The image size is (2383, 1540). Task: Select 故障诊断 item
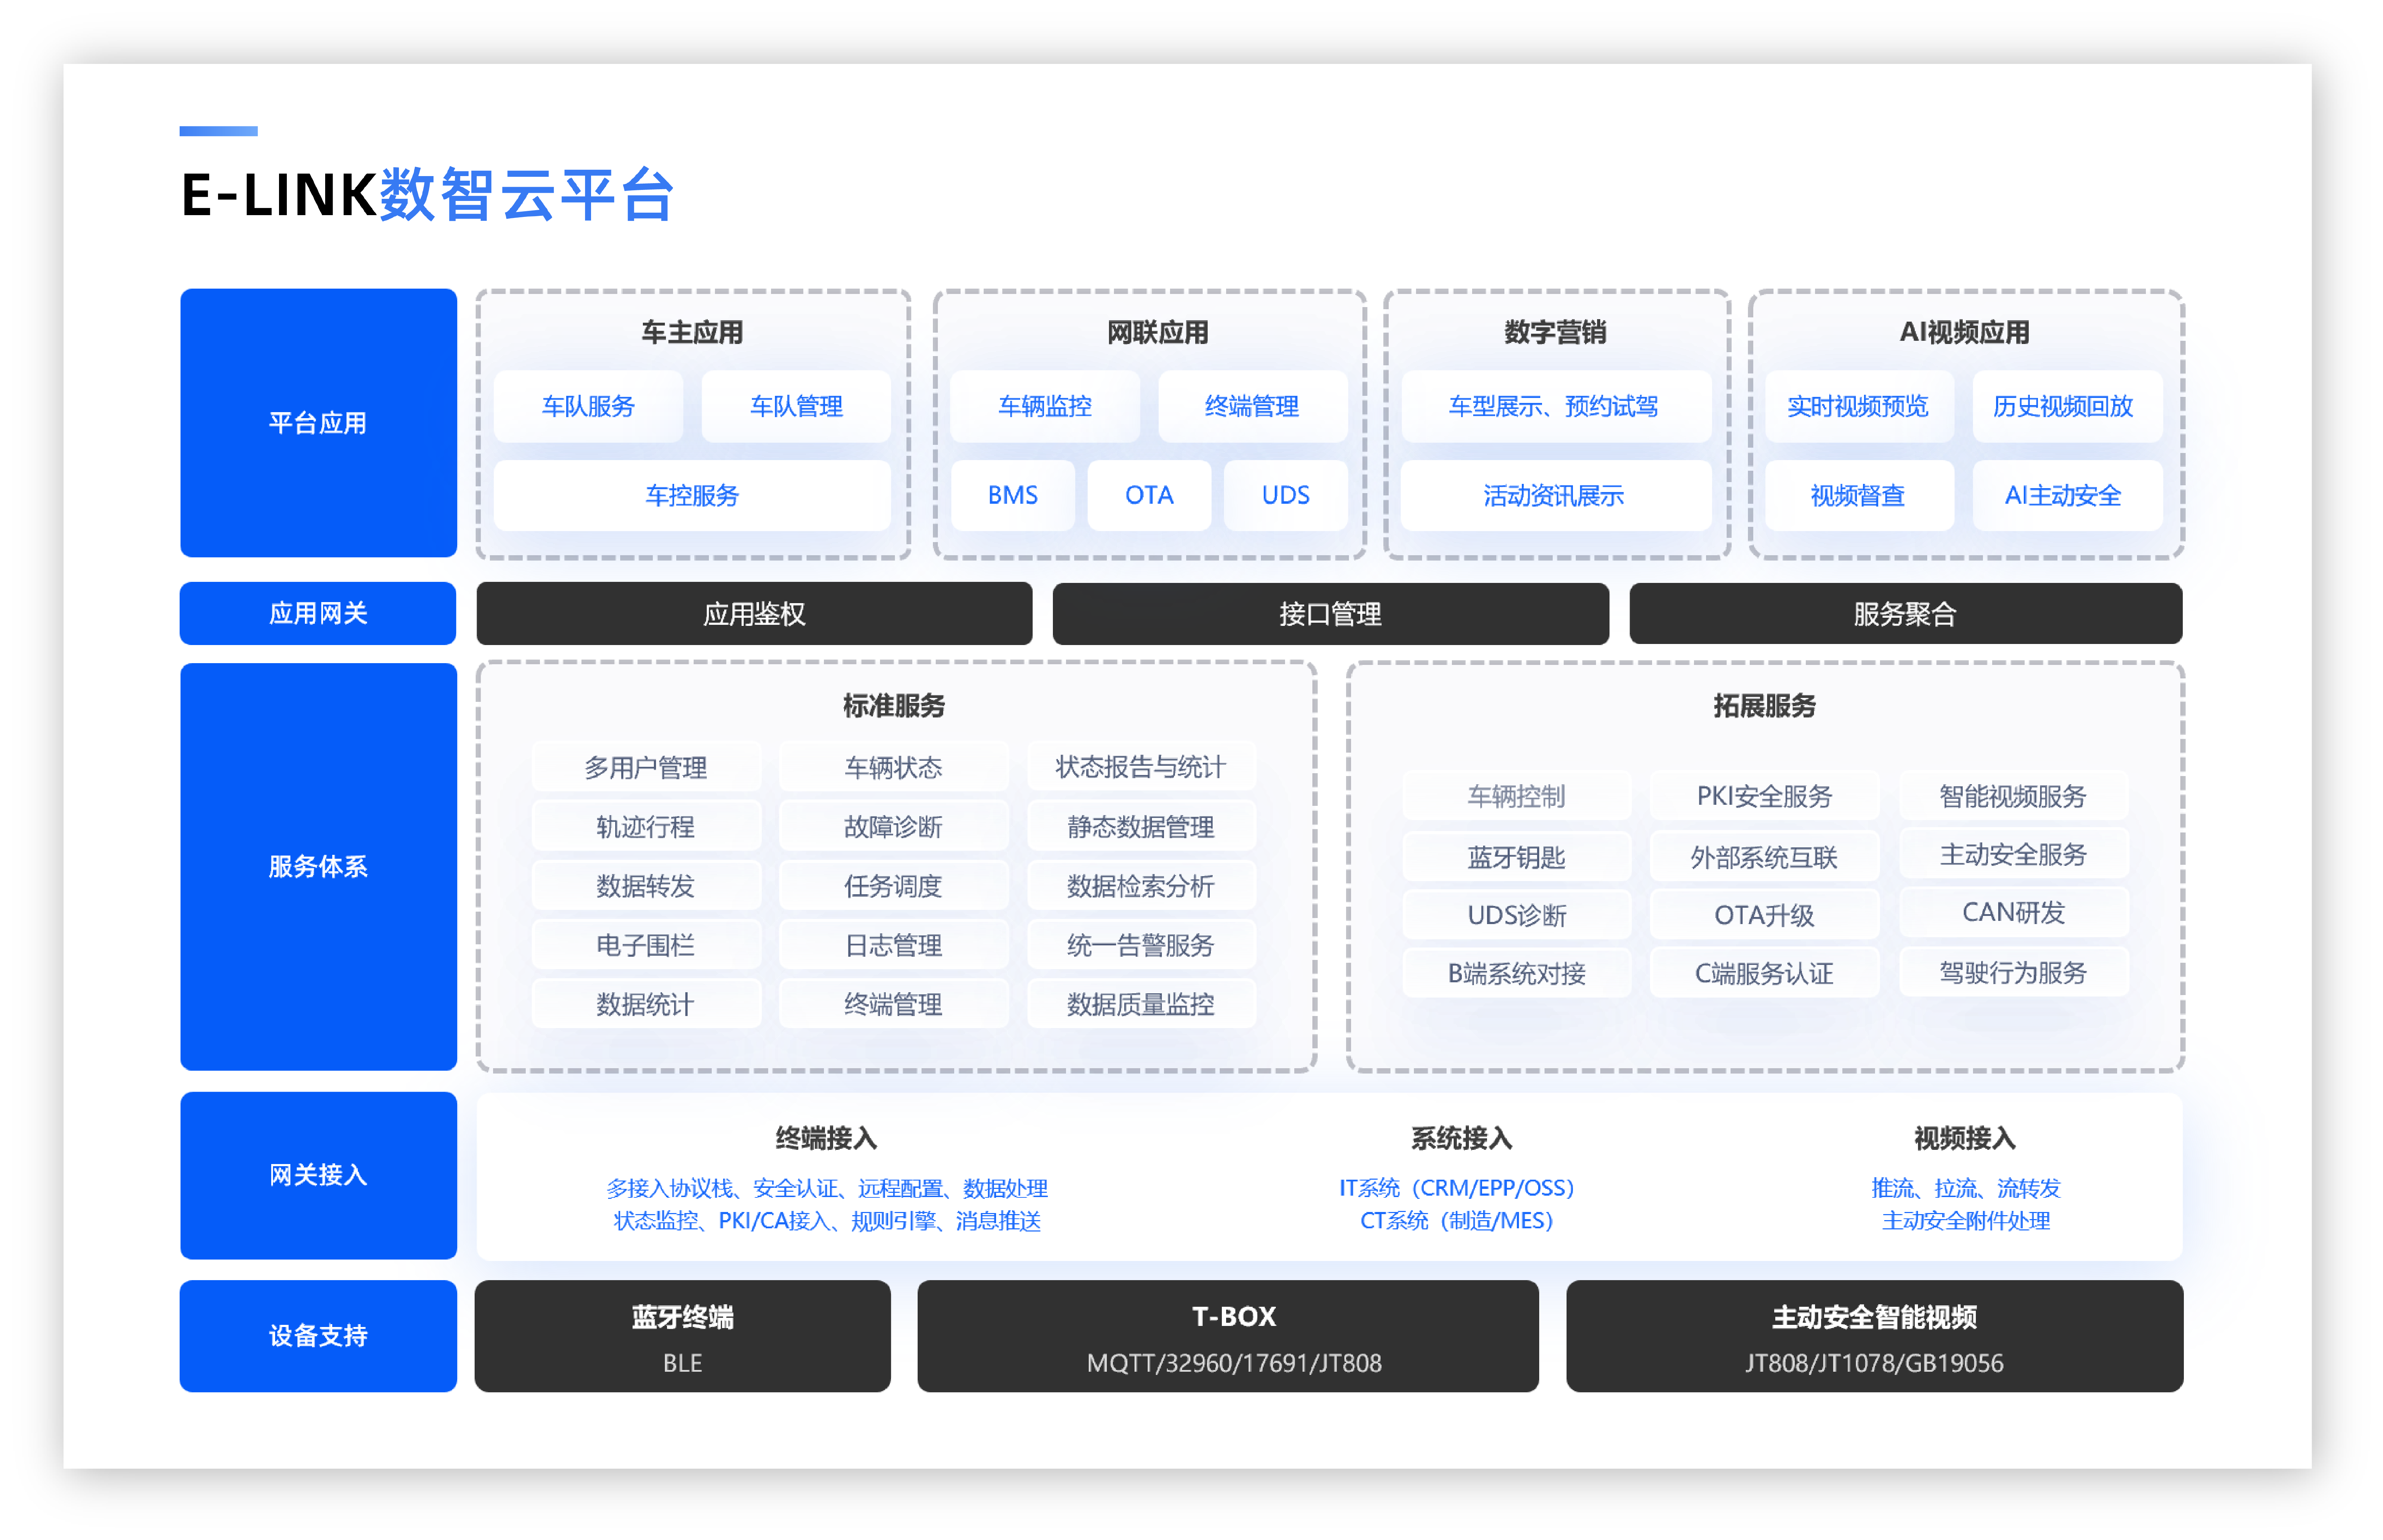(893, 826)
